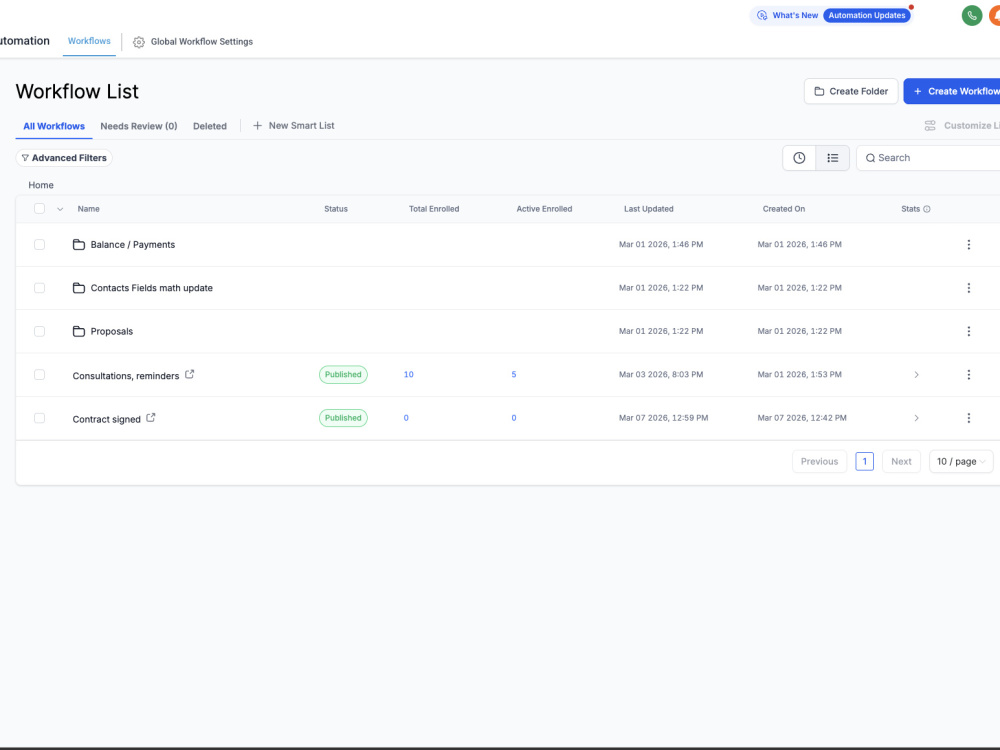Click Create Folder button

pyautogui.click(x=851, y=91)
